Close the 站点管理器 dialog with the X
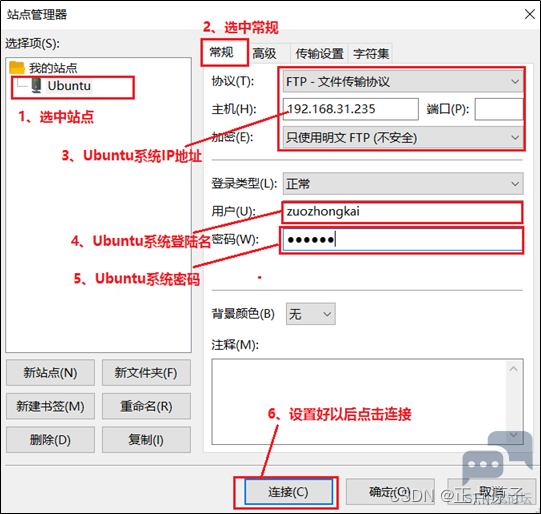Viewport: 541px width, 514px height. [x=530, y=14]
